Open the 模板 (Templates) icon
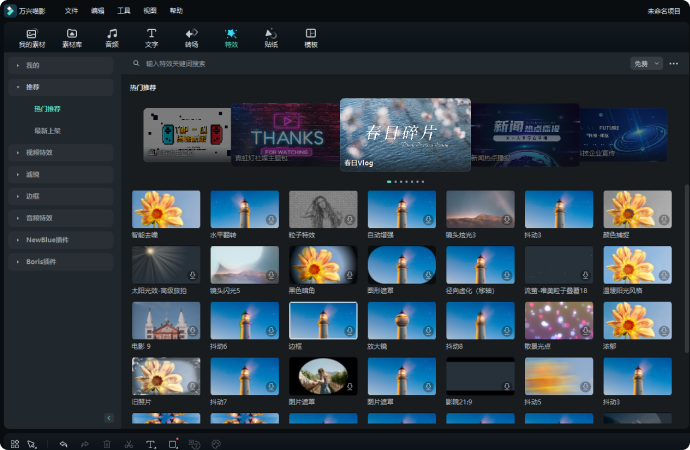Viewport: 690px width, 450px height. coord(311,33)
